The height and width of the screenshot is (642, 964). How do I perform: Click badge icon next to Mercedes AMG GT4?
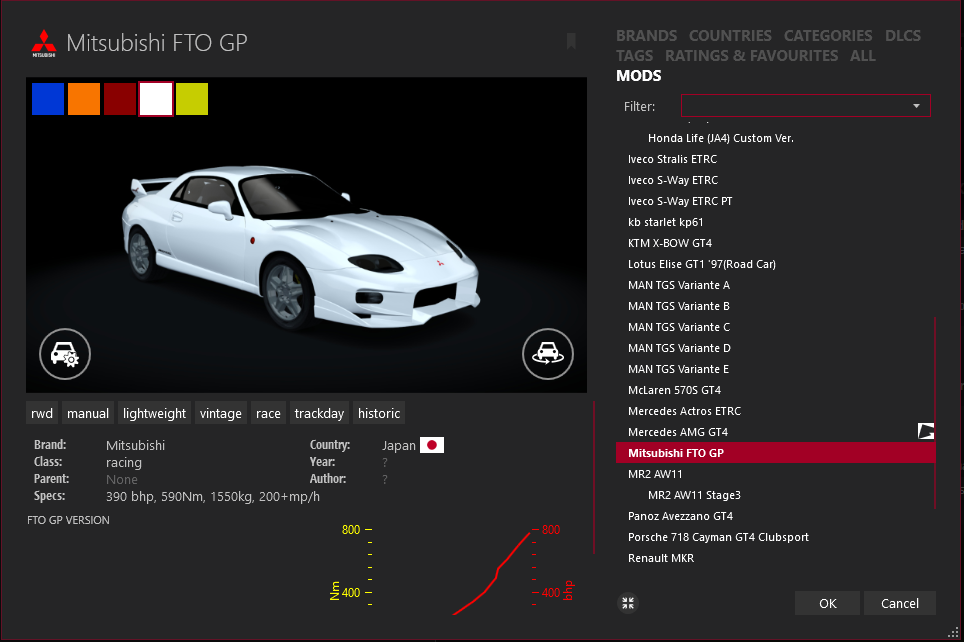point(926,431)
